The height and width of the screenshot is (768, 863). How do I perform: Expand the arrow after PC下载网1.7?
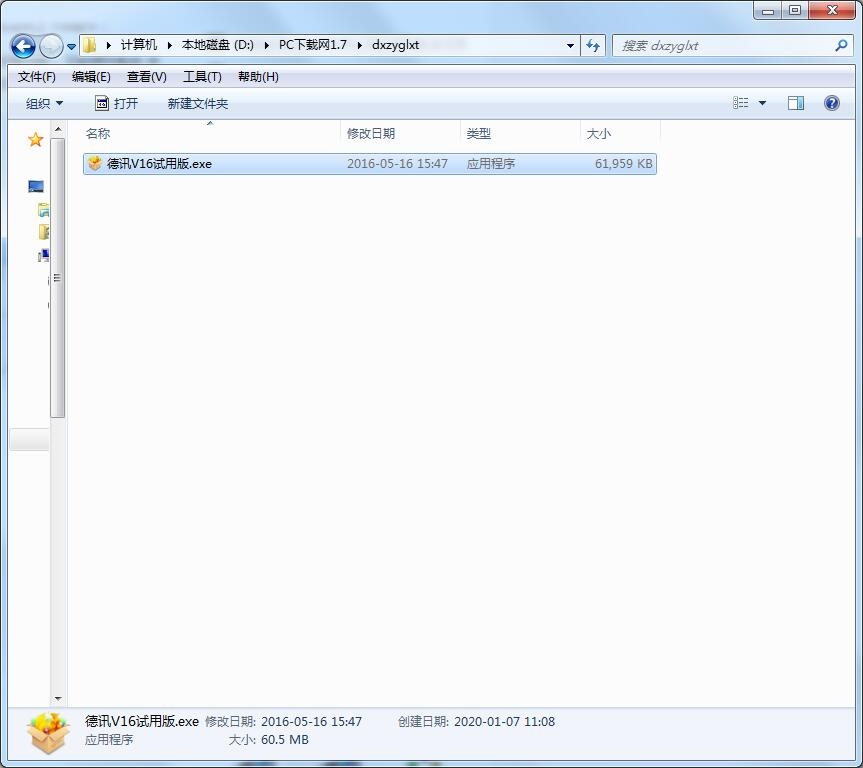point(359,45)
